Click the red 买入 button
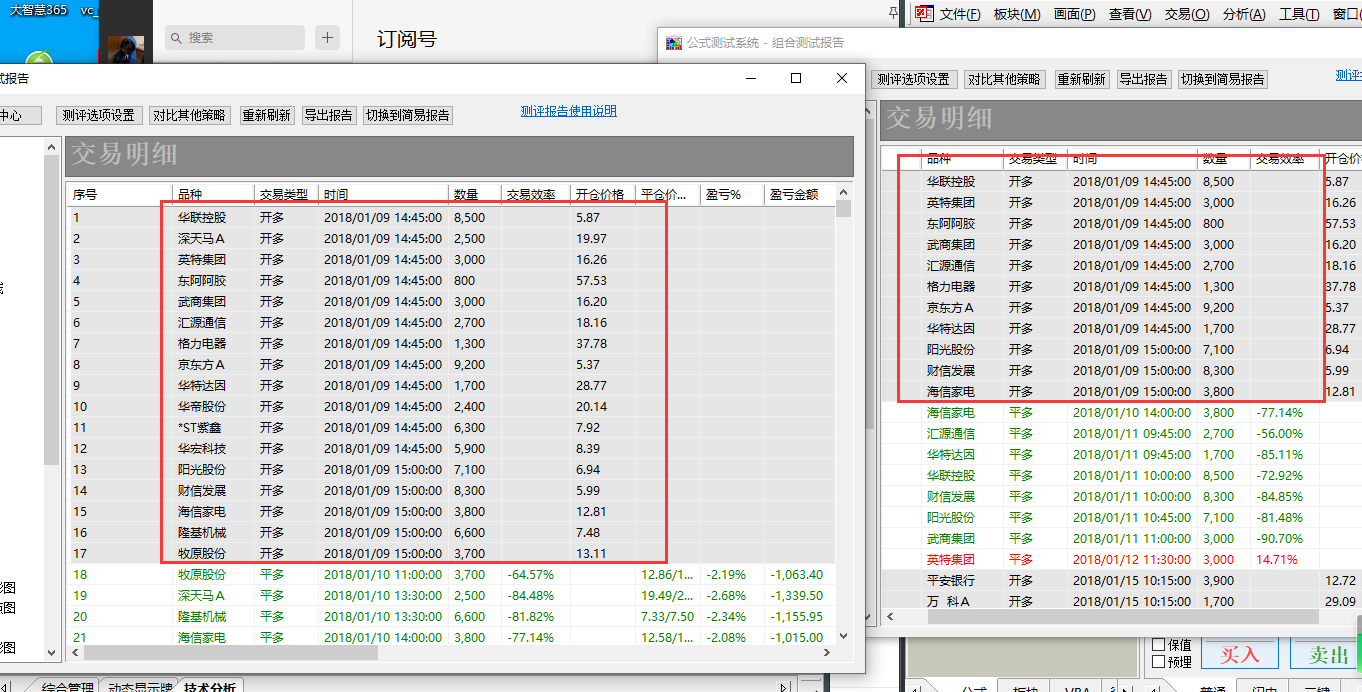 click(1240, 654)
